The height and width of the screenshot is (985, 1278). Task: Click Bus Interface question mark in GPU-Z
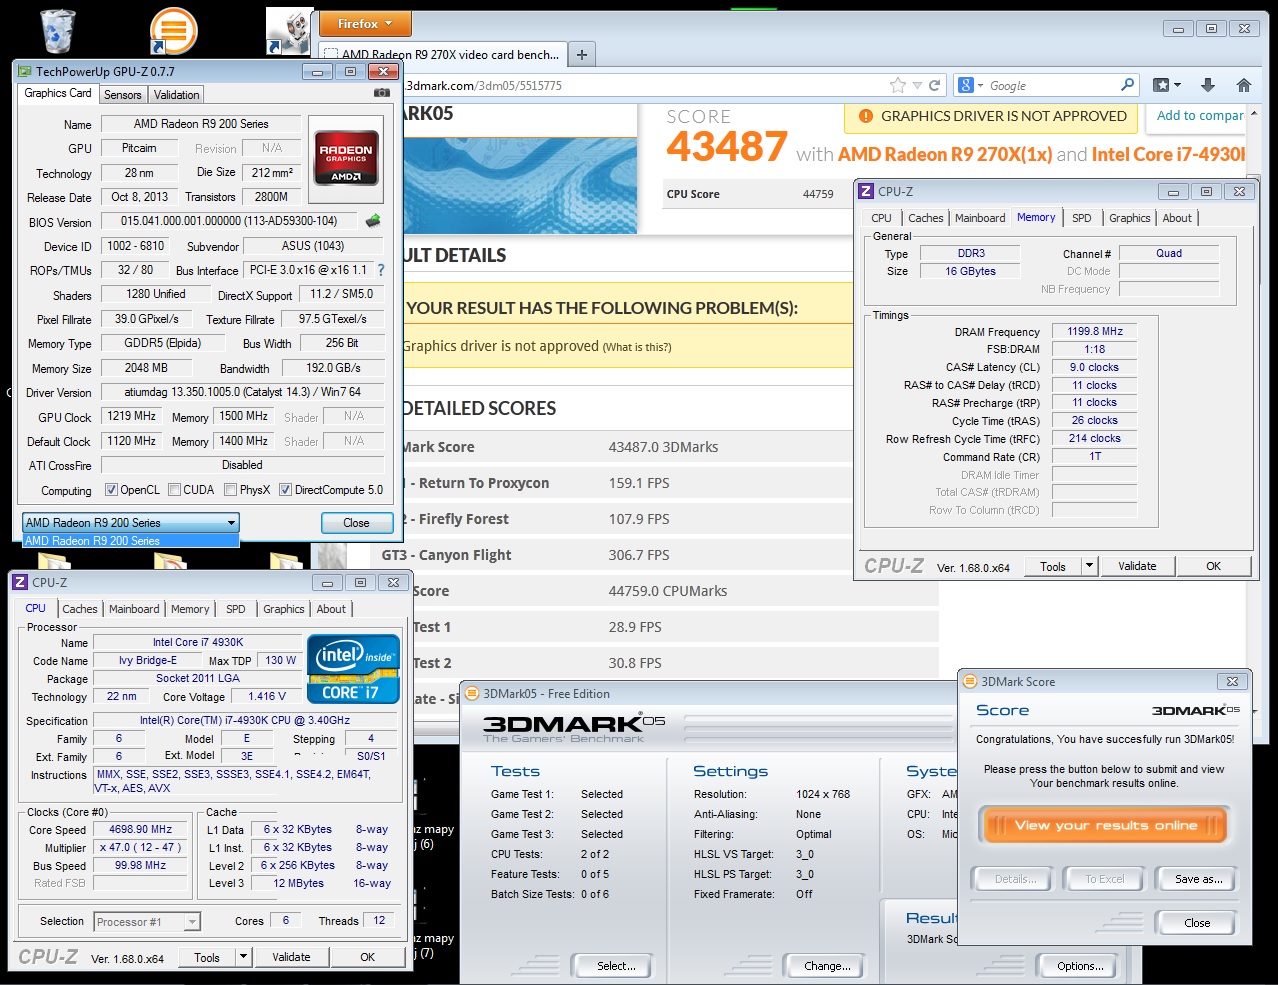pos(381,270)
